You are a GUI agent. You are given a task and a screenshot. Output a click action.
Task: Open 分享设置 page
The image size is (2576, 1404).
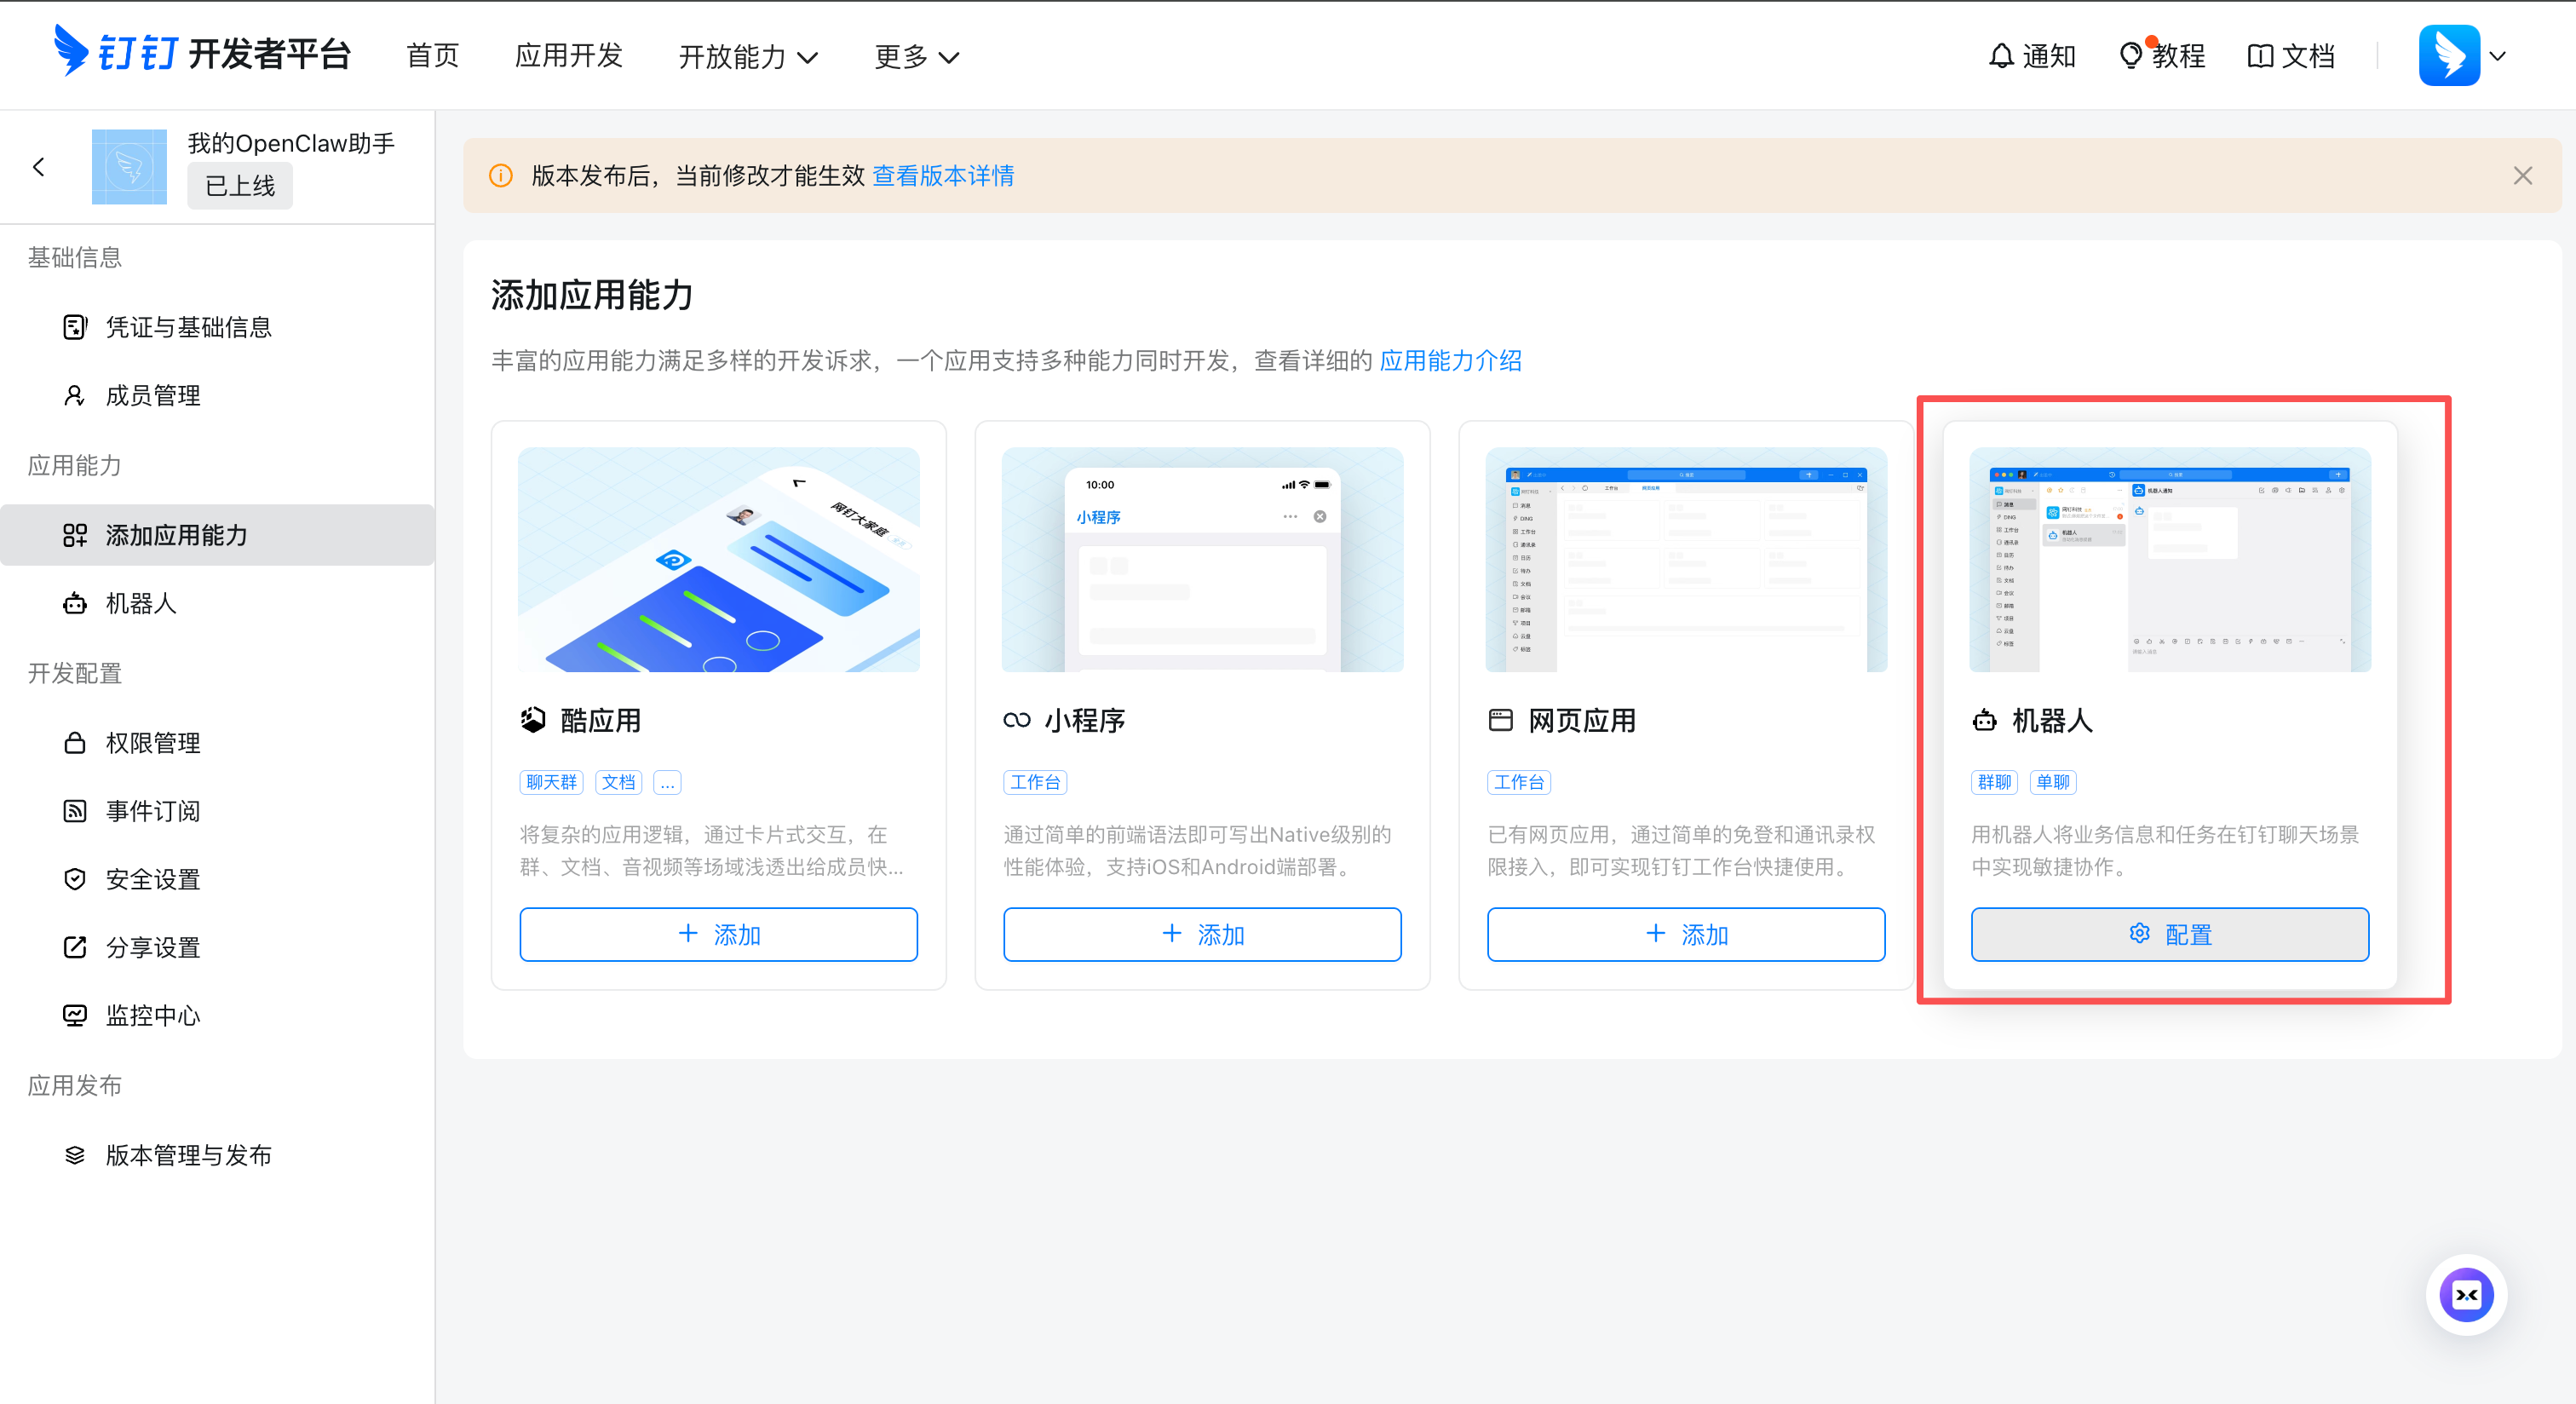[153, 947]
